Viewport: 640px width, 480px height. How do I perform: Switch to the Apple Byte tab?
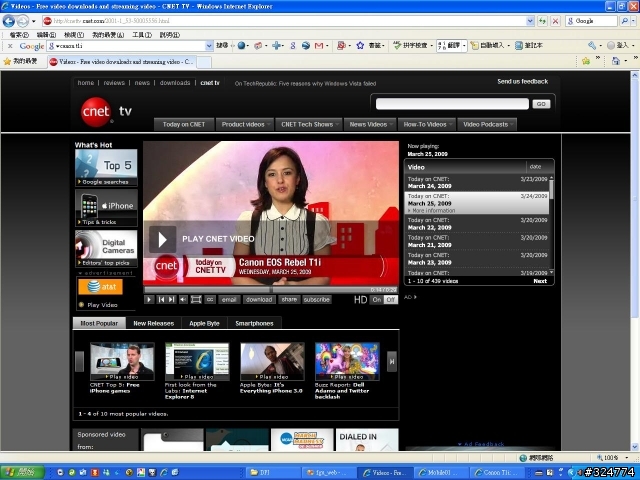click(x=204, y=323)
